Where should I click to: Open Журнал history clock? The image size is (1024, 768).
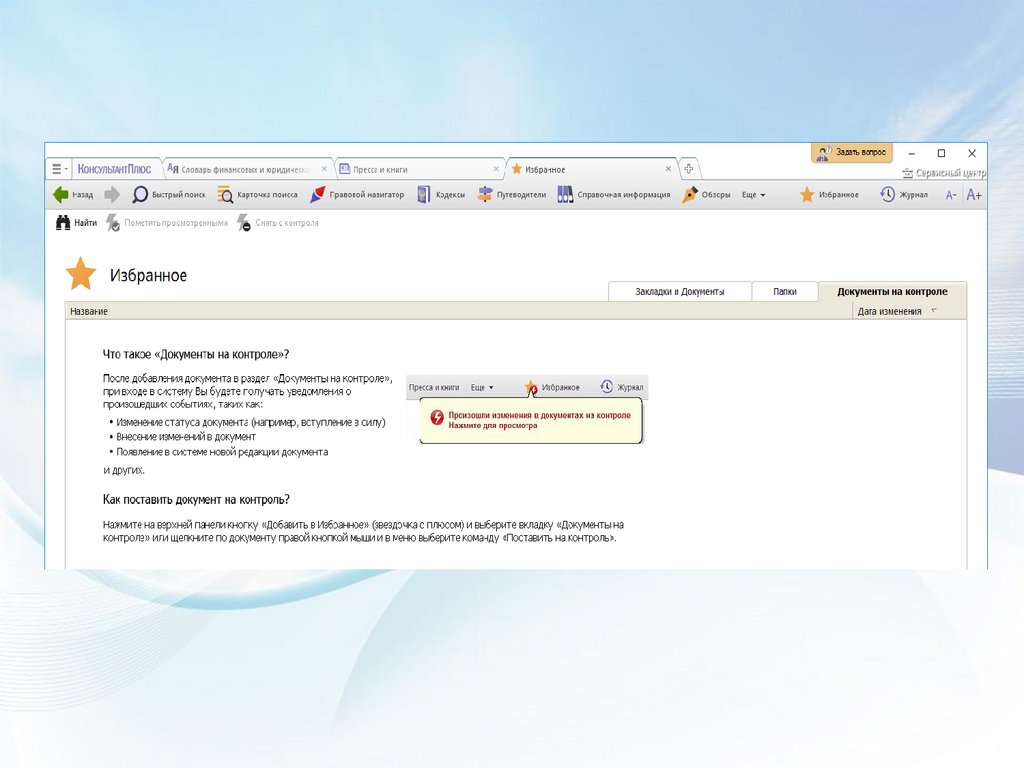point(904,195)
